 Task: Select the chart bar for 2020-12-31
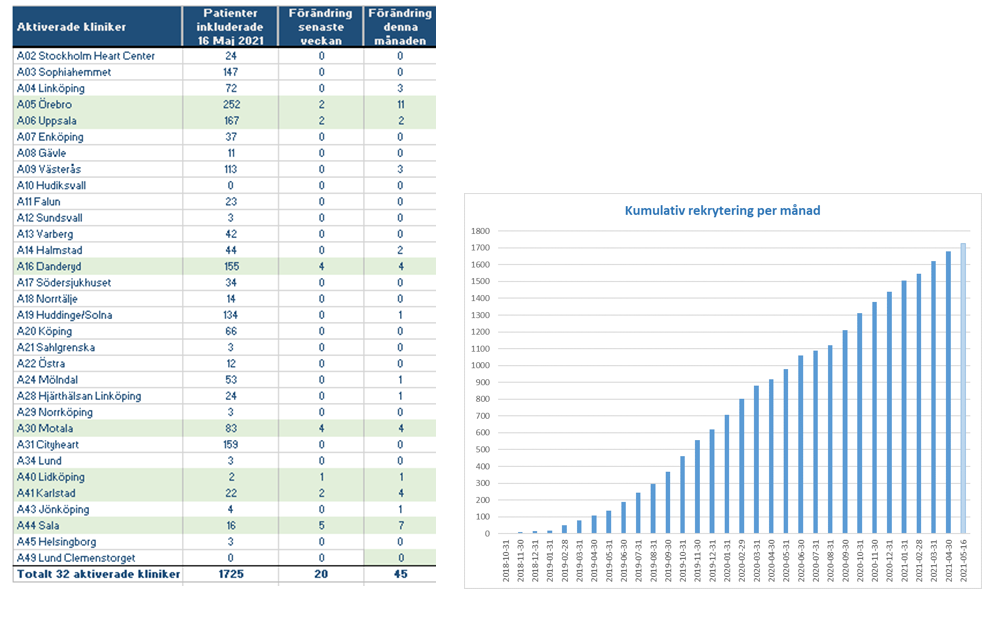(x=889, y=413)
